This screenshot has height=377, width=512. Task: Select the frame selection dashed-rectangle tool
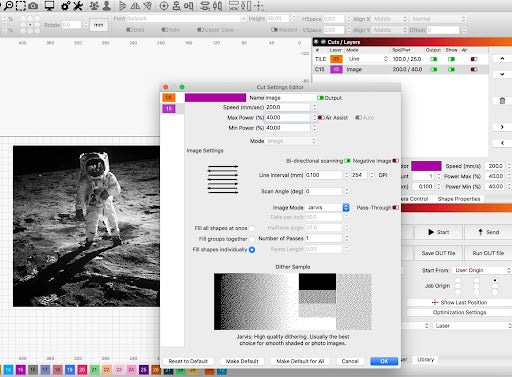(x=21, y=5)
